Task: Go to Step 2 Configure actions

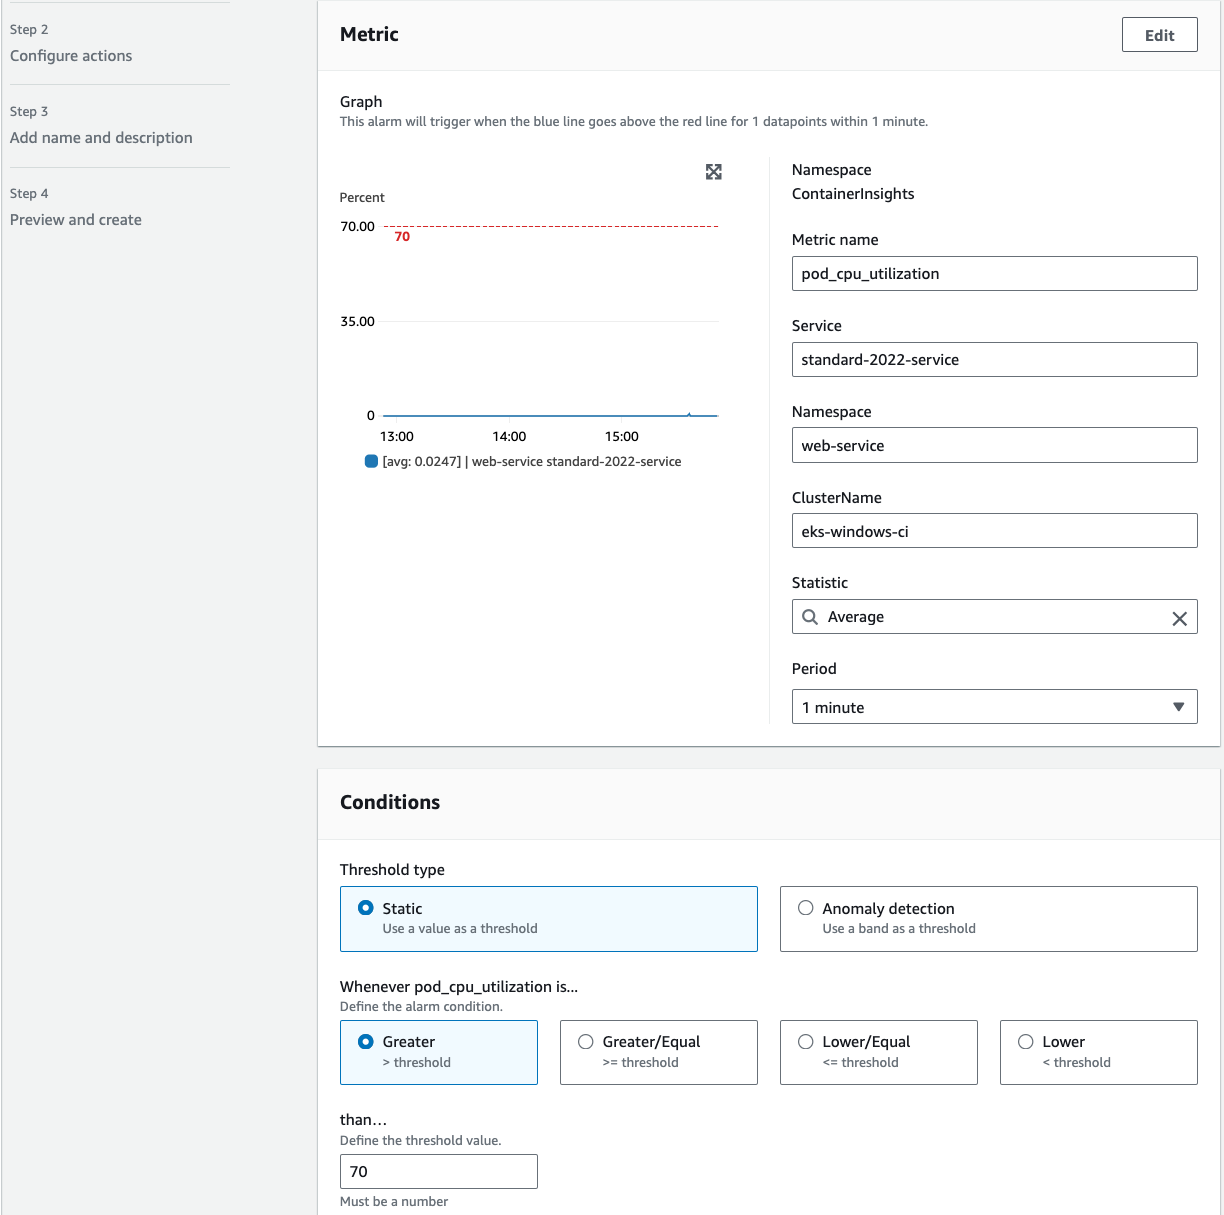Action: 71,56
